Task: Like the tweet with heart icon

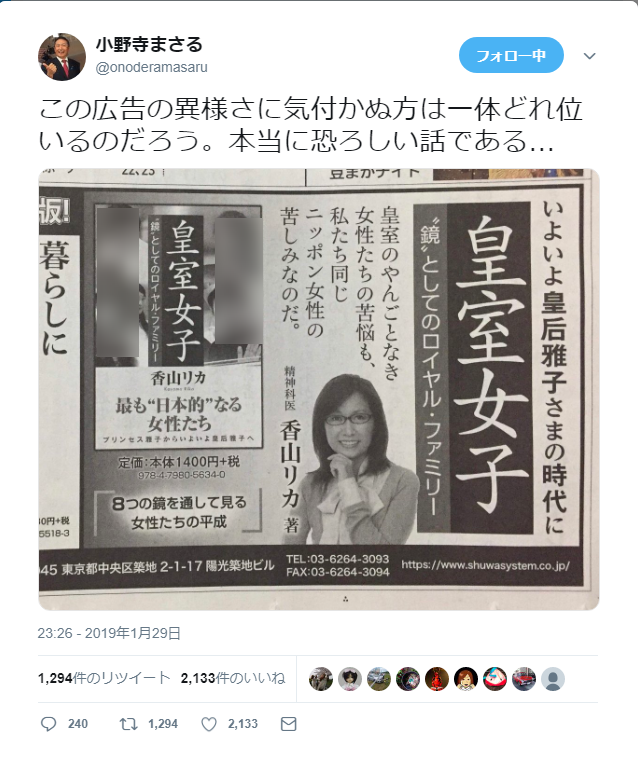Action: (x=209, y=724)
